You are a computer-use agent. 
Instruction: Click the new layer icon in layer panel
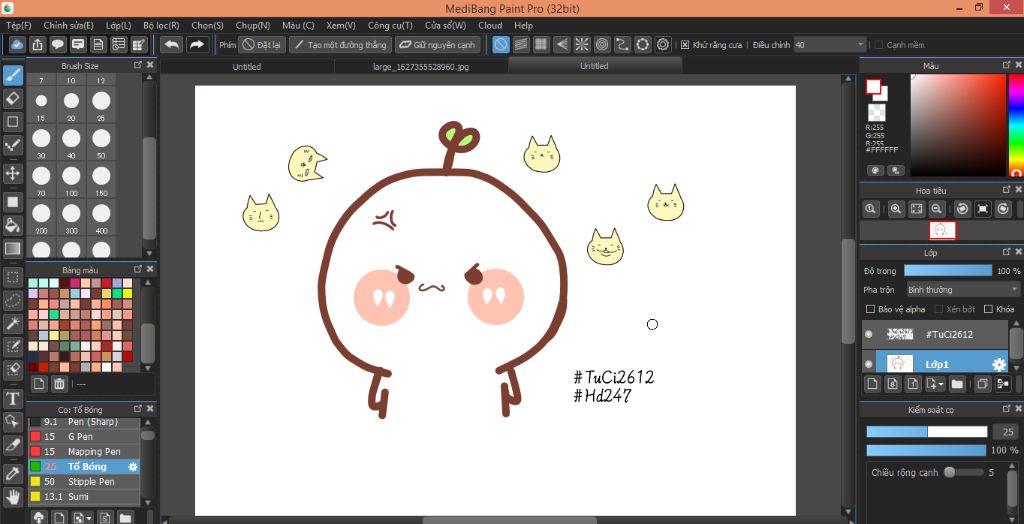click(872, 384)
